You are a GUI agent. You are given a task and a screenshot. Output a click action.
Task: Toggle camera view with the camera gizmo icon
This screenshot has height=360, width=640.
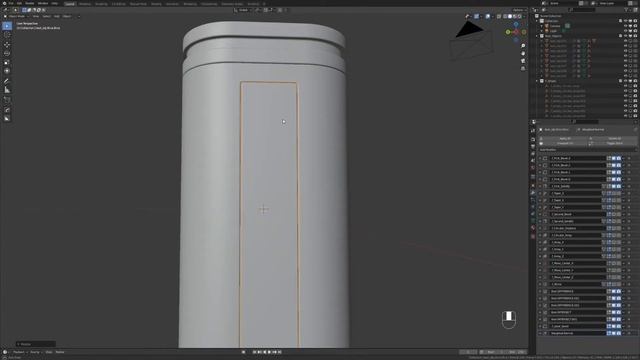[x=523, y=61]
